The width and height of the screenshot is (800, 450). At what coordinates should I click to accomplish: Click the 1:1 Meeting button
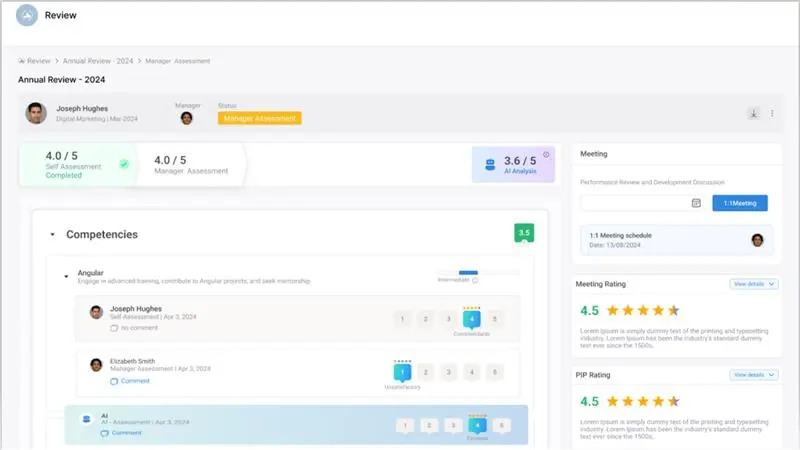(739, 203)
